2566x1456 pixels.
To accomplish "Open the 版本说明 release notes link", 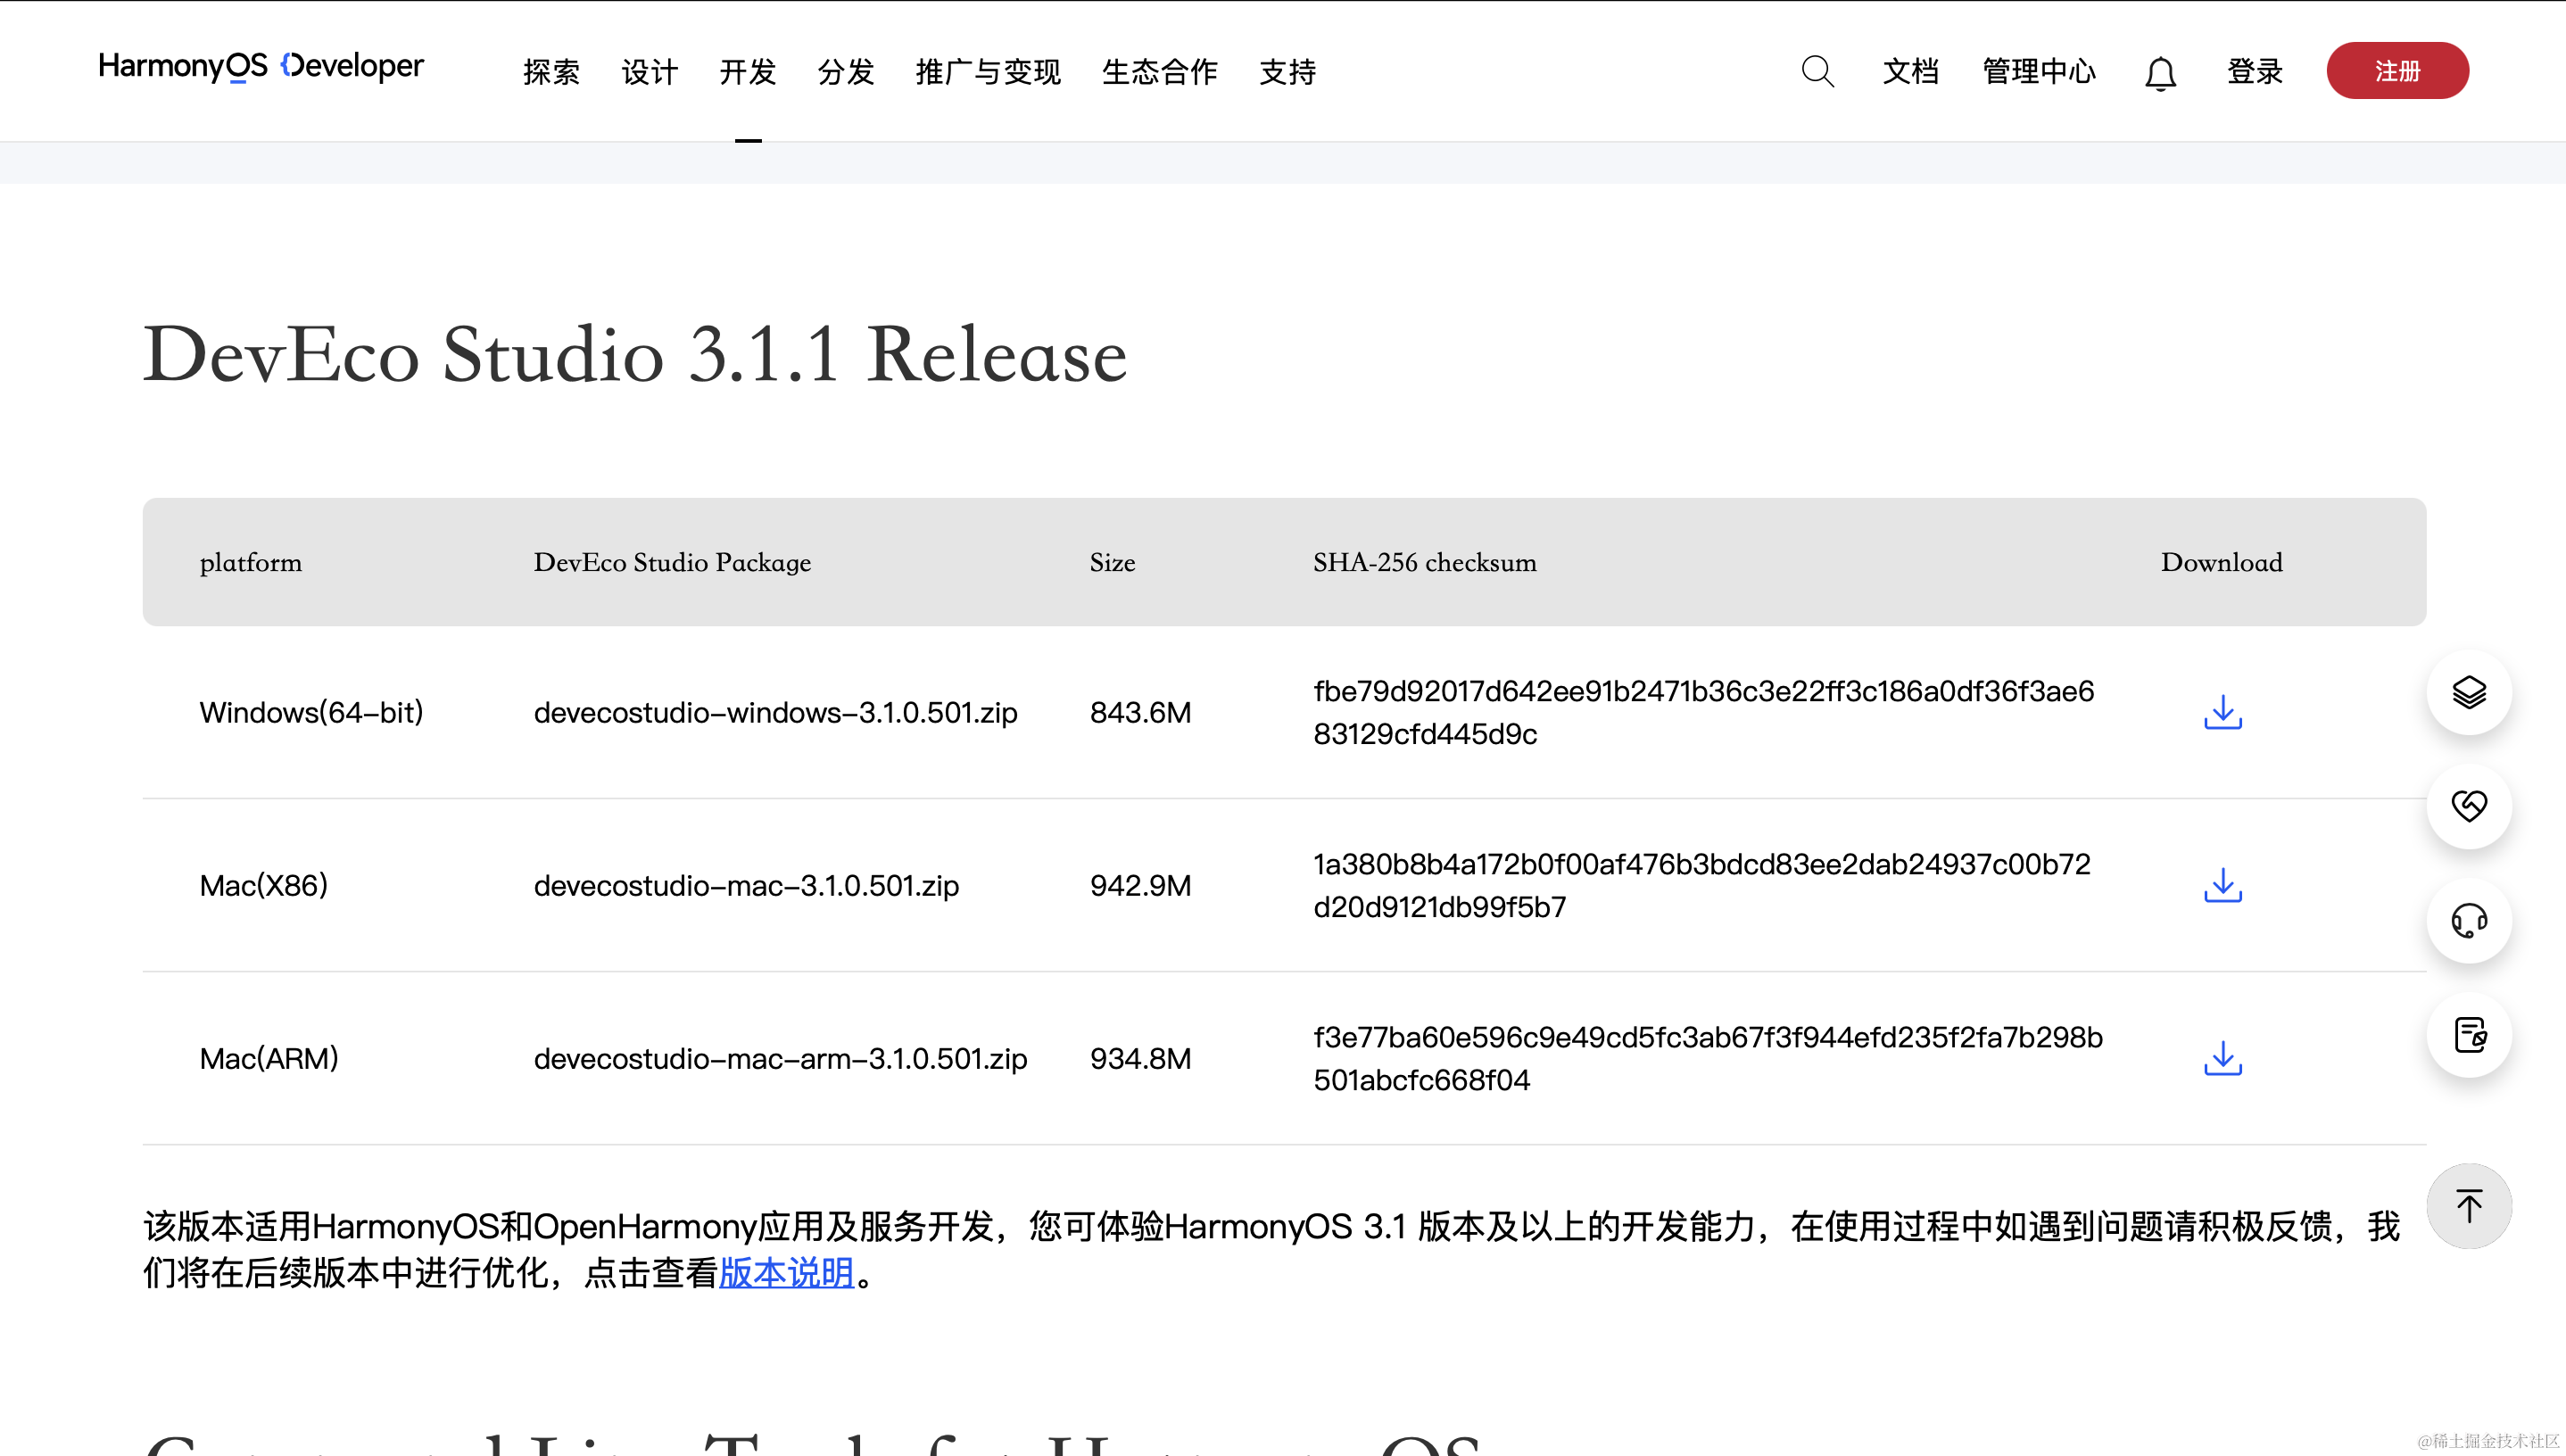I will pos(786,1273).
